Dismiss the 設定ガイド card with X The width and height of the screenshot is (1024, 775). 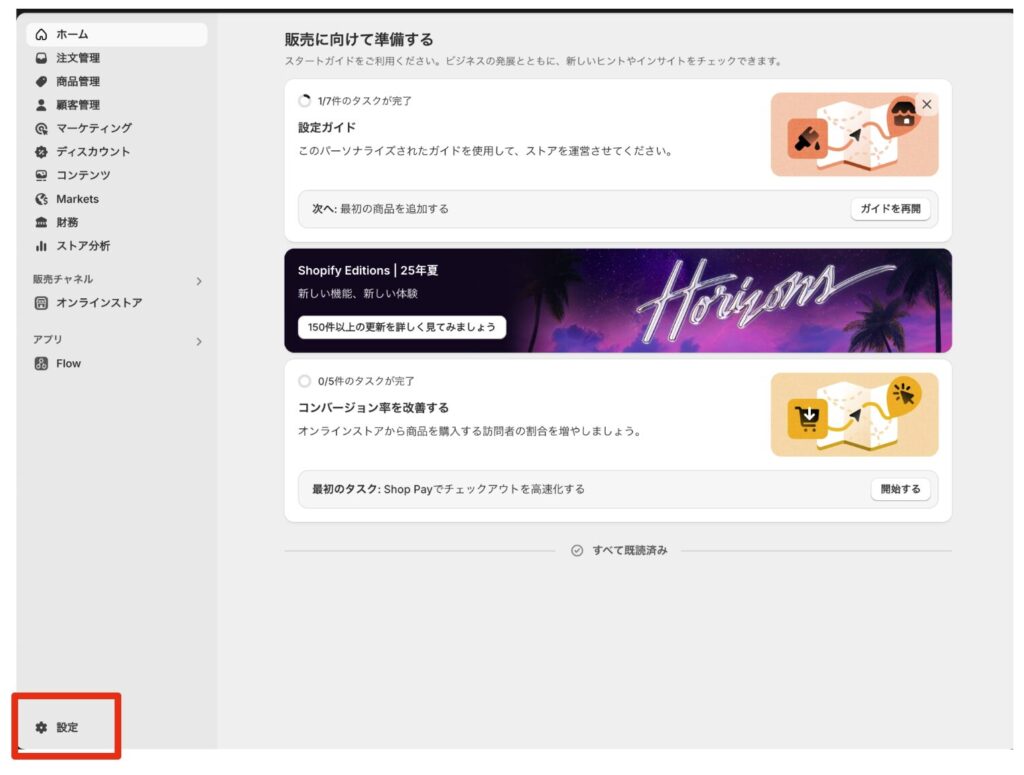(x=926, y=104)
